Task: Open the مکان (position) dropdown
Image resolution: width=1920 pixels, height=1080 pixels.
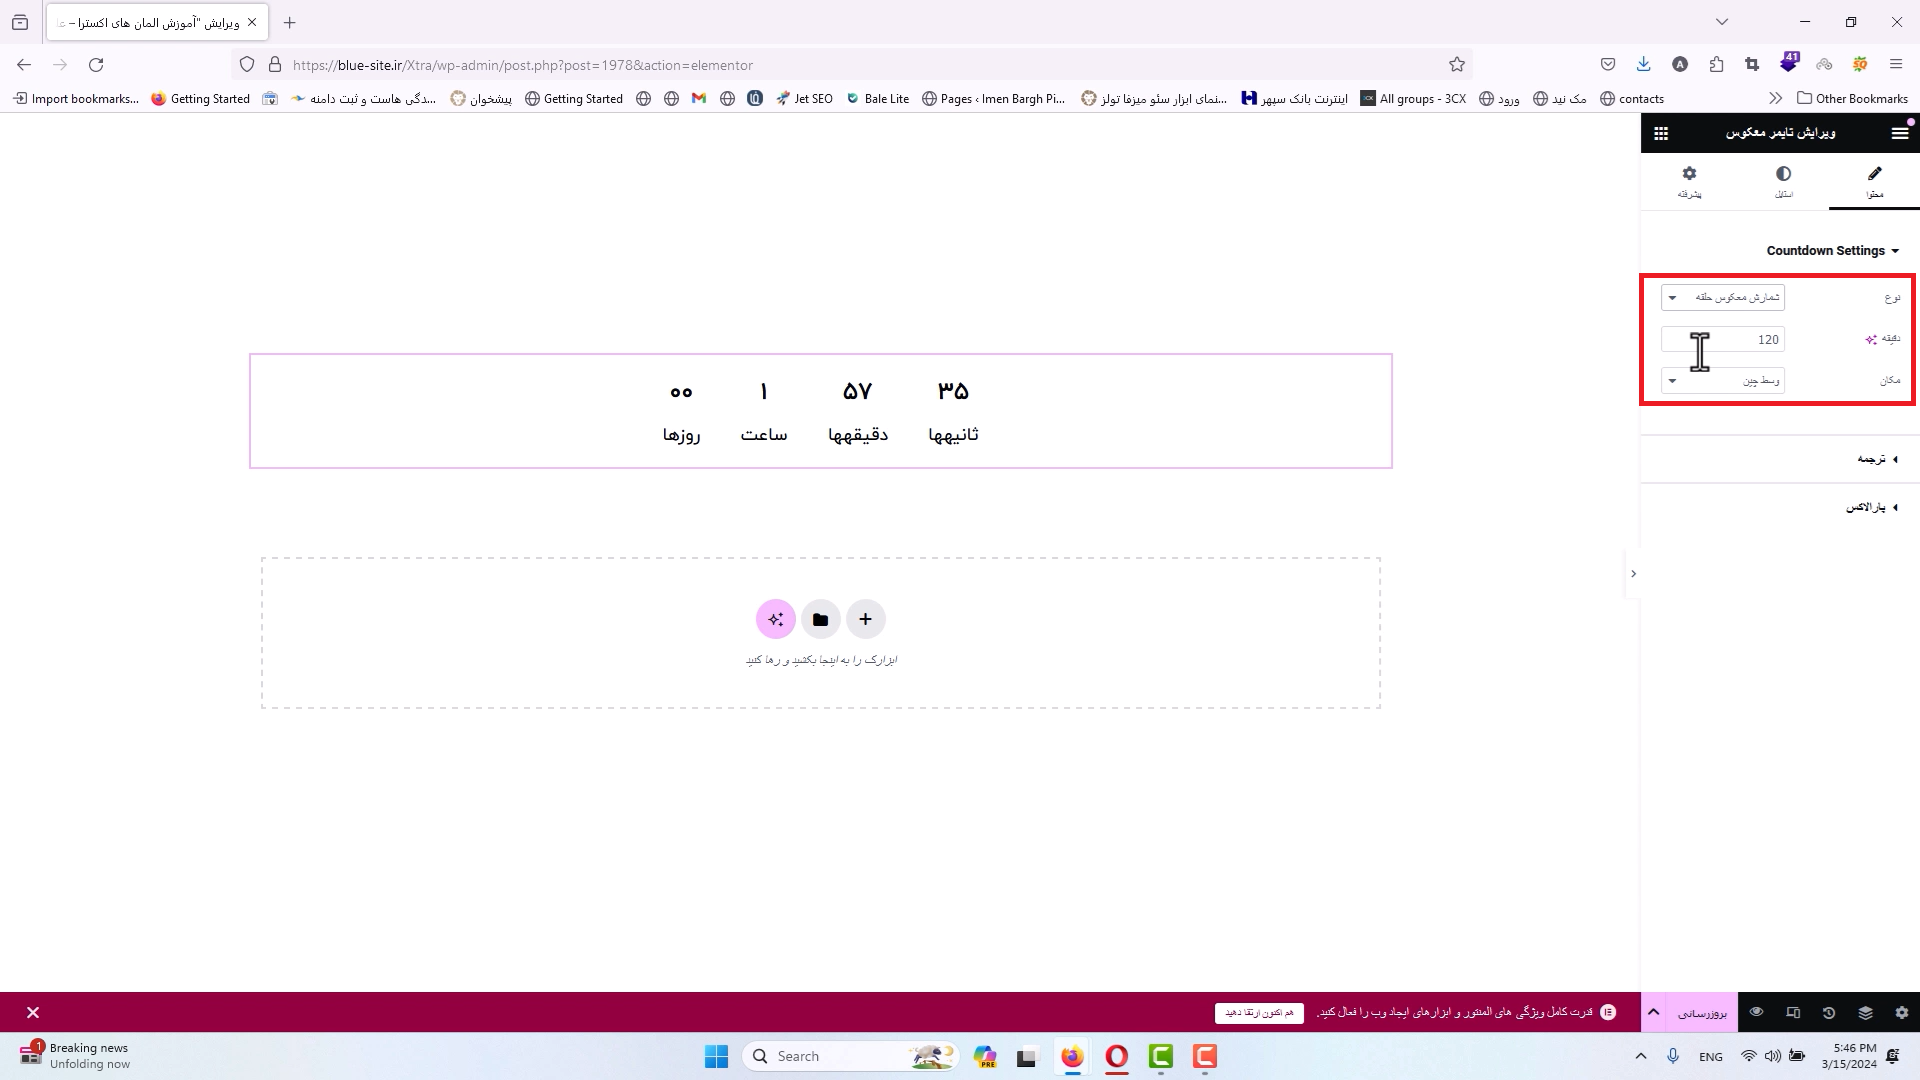Action: tap(1722, 381)
